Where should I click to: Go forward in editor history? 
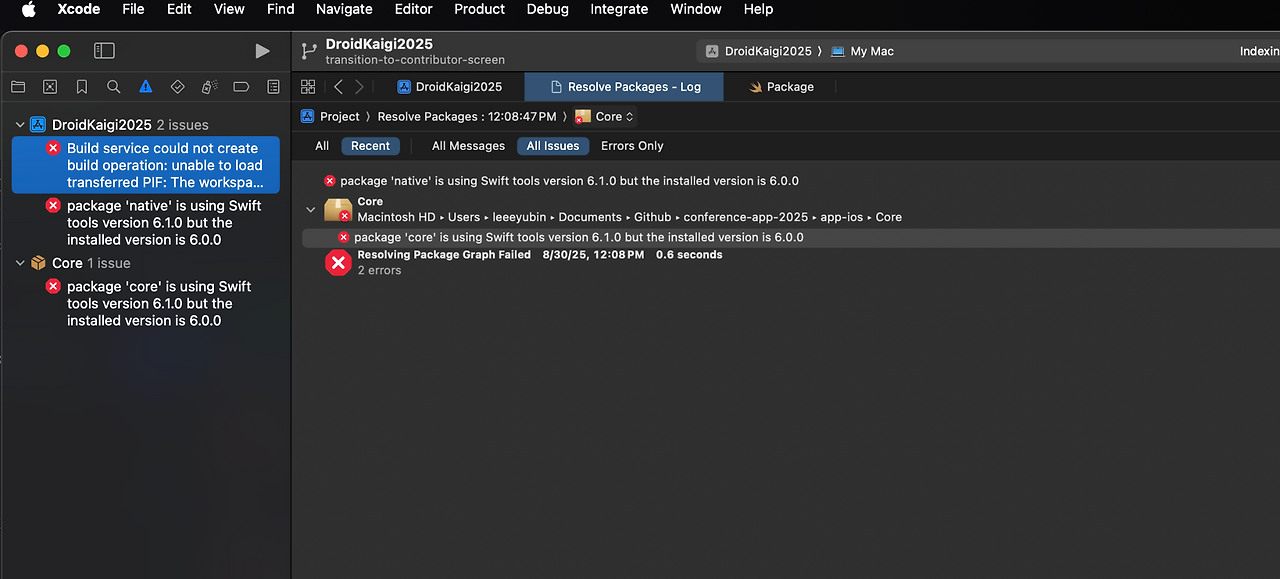tap(360, 87)
